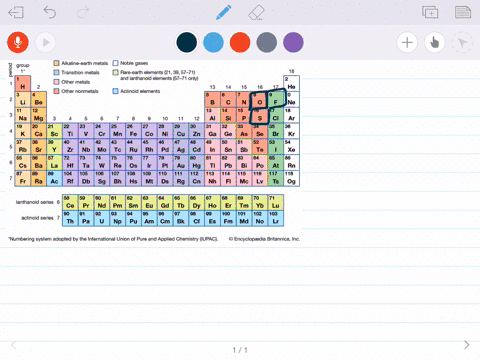Image resolution: width=480 pixels, height=360 pixels.
Task: Start recording with the microphone button
Action: (18, 42)
